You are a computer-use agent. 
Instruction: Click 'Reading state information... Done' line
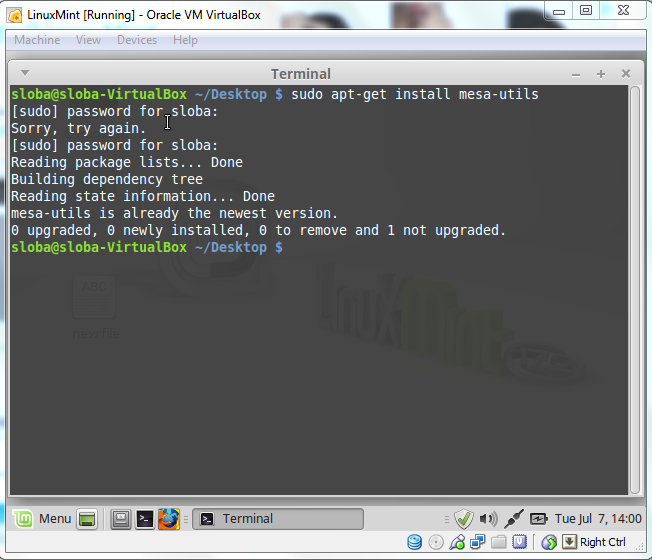[x=143, y=196]
